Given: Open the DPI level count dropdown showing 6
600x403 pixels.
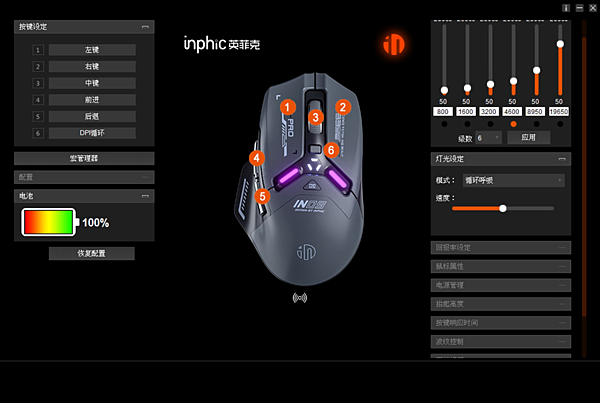Looking at the screenshot, I should point(489,138).
